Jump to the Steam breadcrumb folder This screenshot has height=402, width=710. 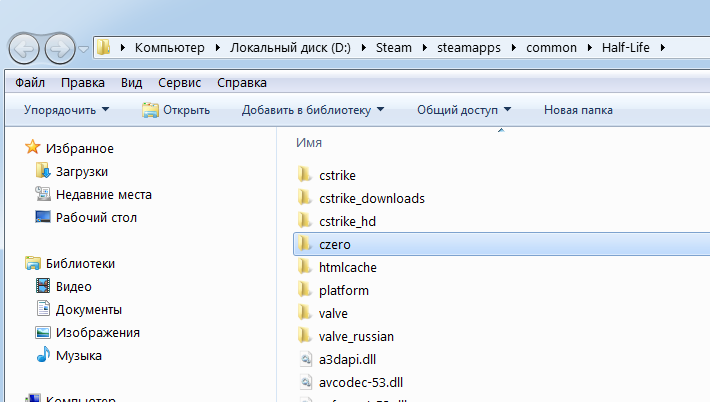click(393, 48)
